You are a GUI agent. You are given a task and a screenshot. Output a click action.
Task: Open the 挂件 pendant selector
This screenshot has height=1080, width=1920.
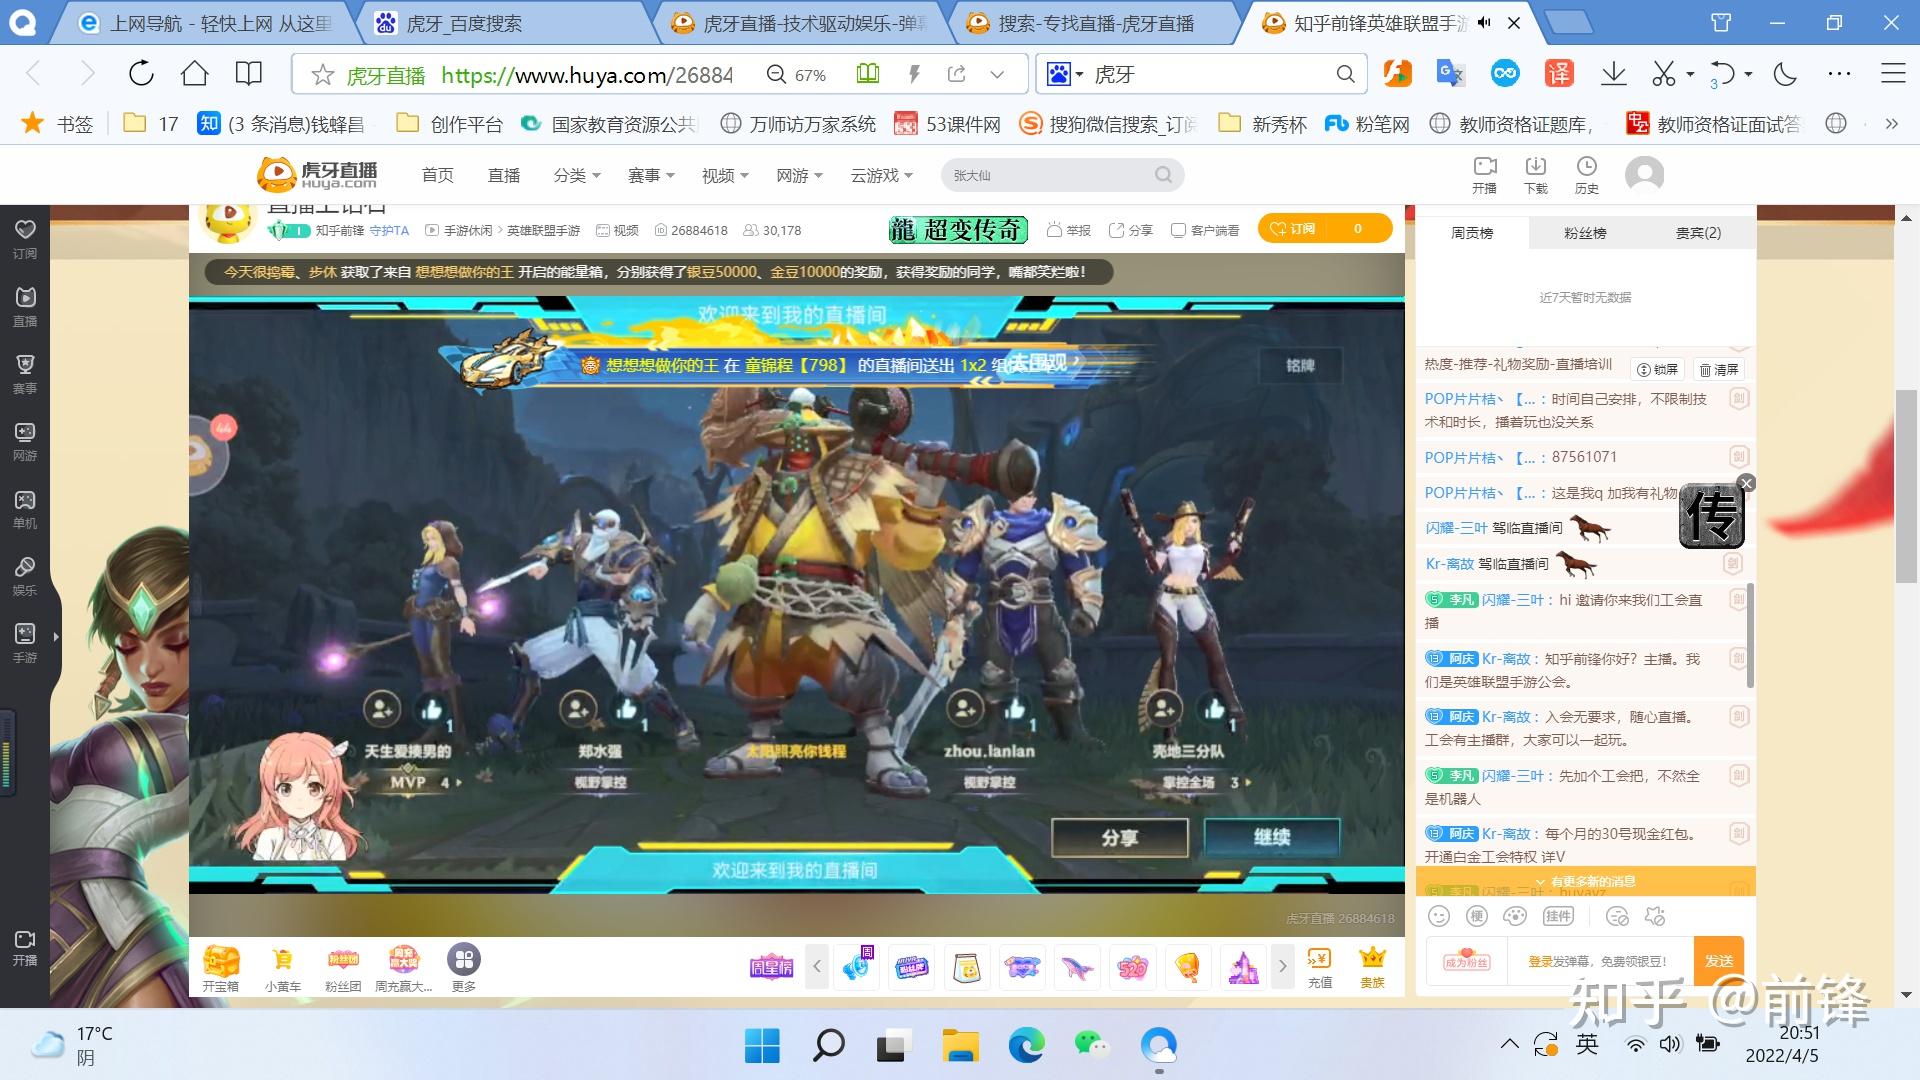1557,916
